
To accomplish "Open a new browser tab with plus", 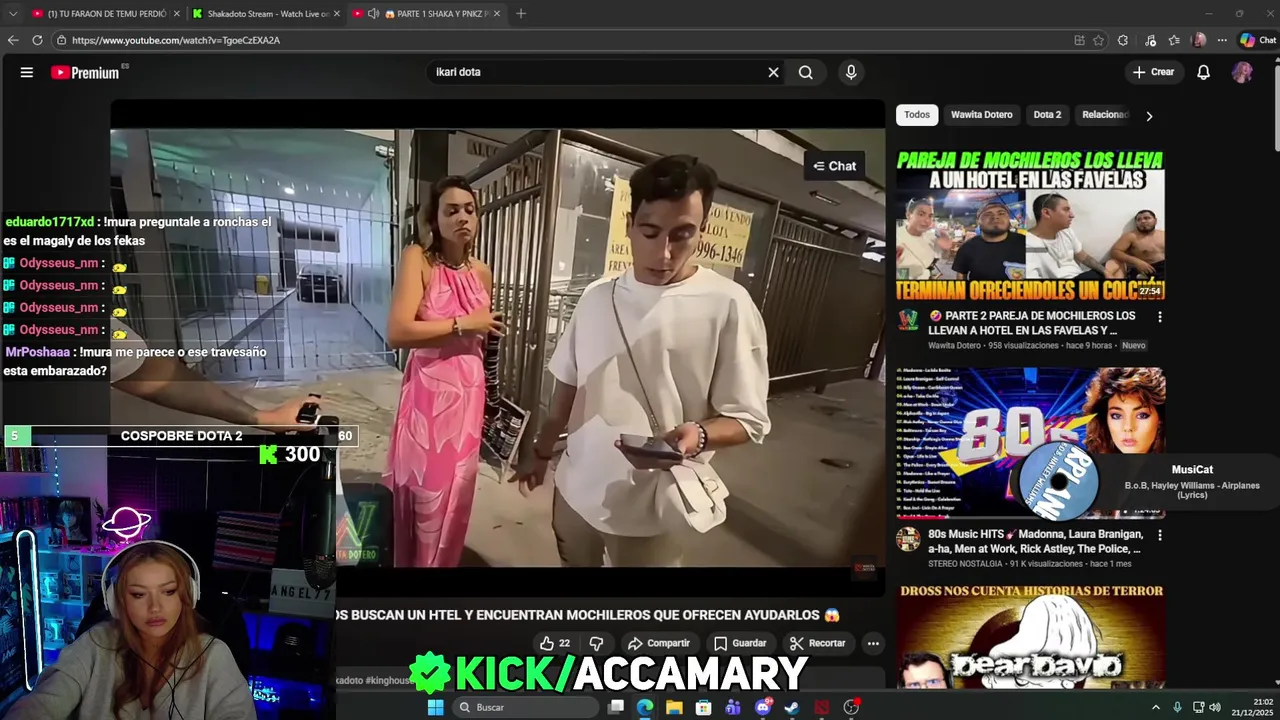I will coord(521,14).
